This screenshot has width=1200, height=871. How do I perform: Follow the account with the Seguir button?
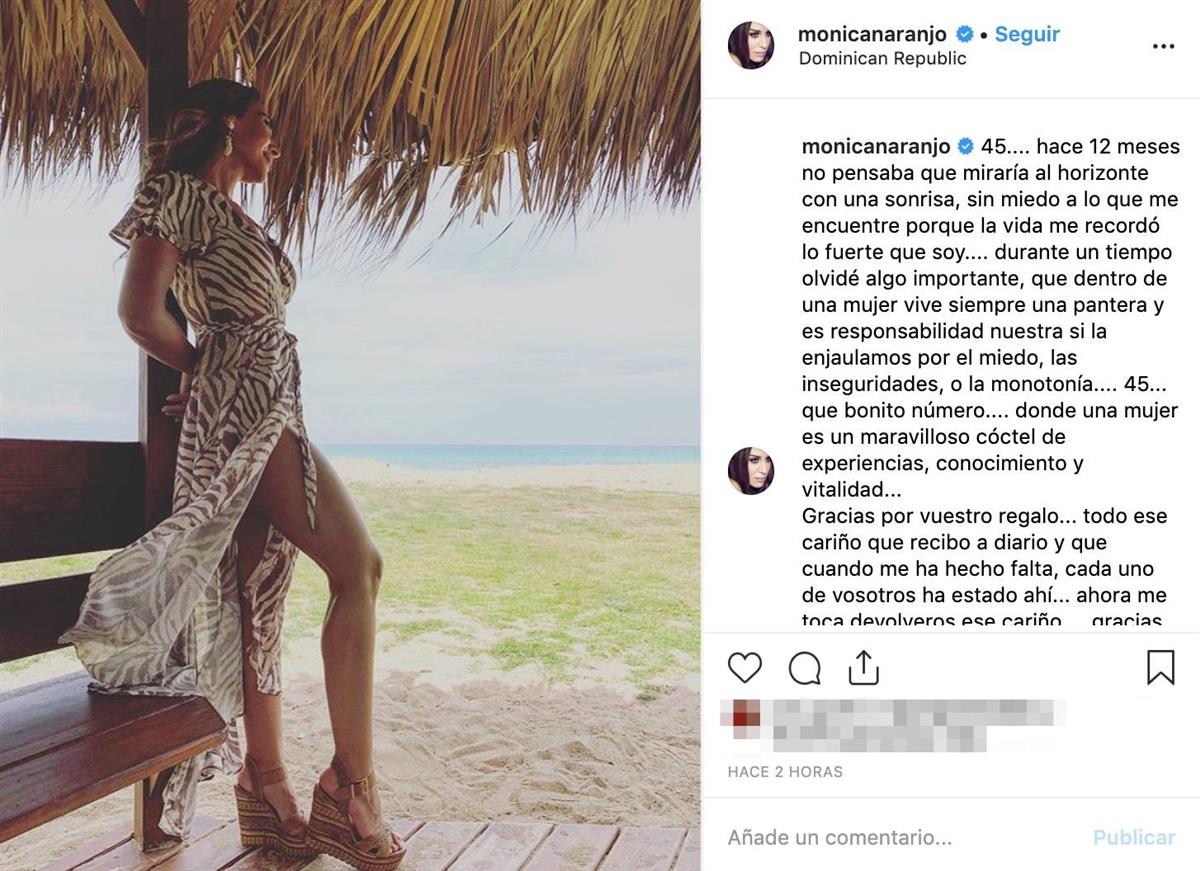click(x=1027, y=34)
